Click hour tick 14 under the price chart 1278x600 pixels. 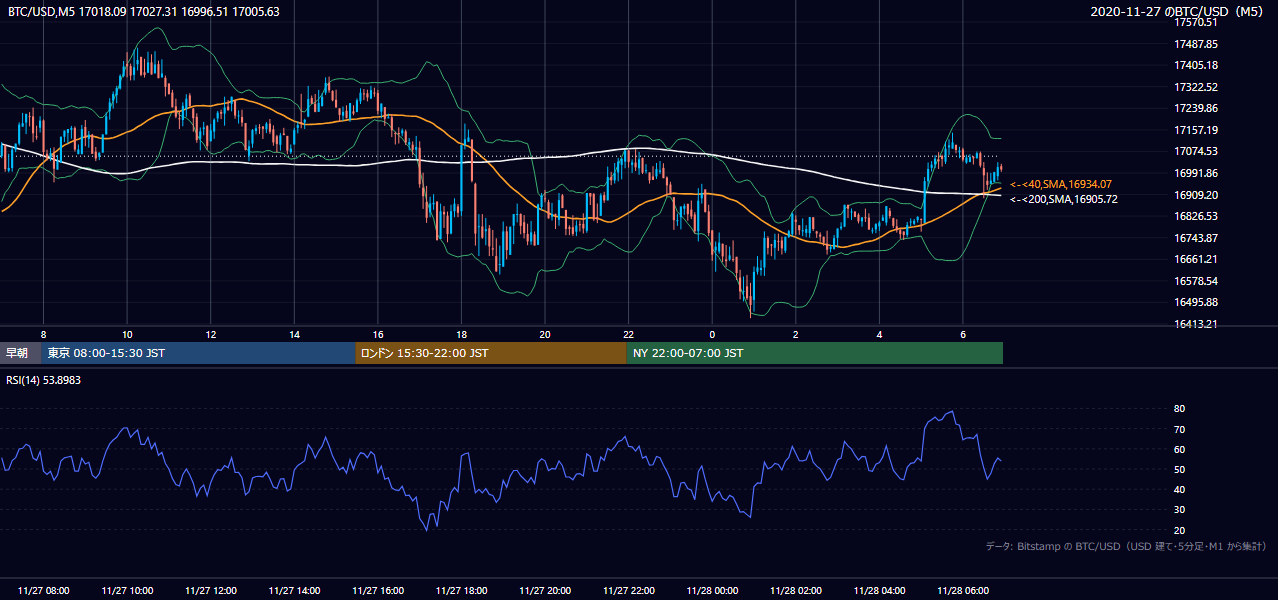[294, 334]
